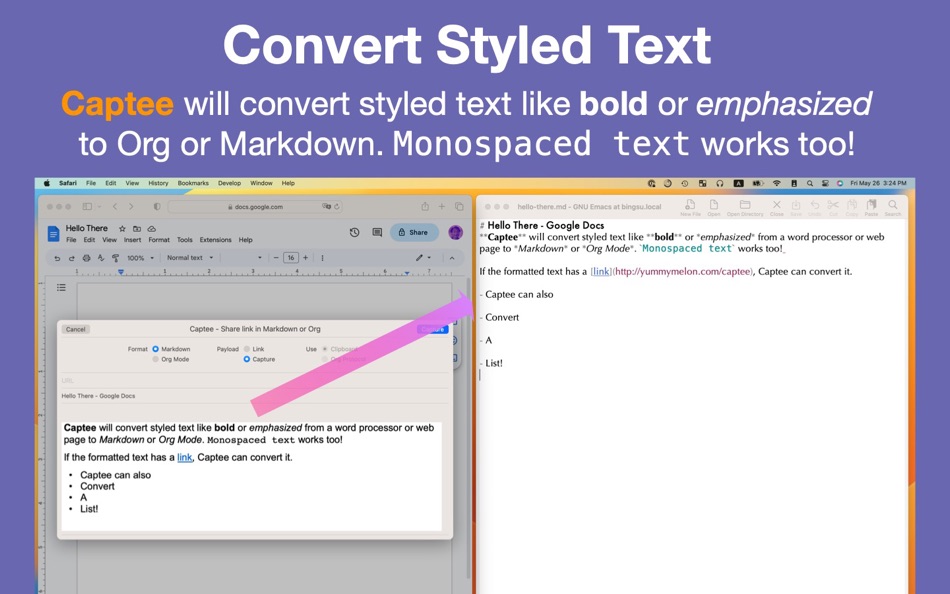This screenshot has width=950, height=594.
Task: Open Safari History menu
Action: (x=158, y=183)
